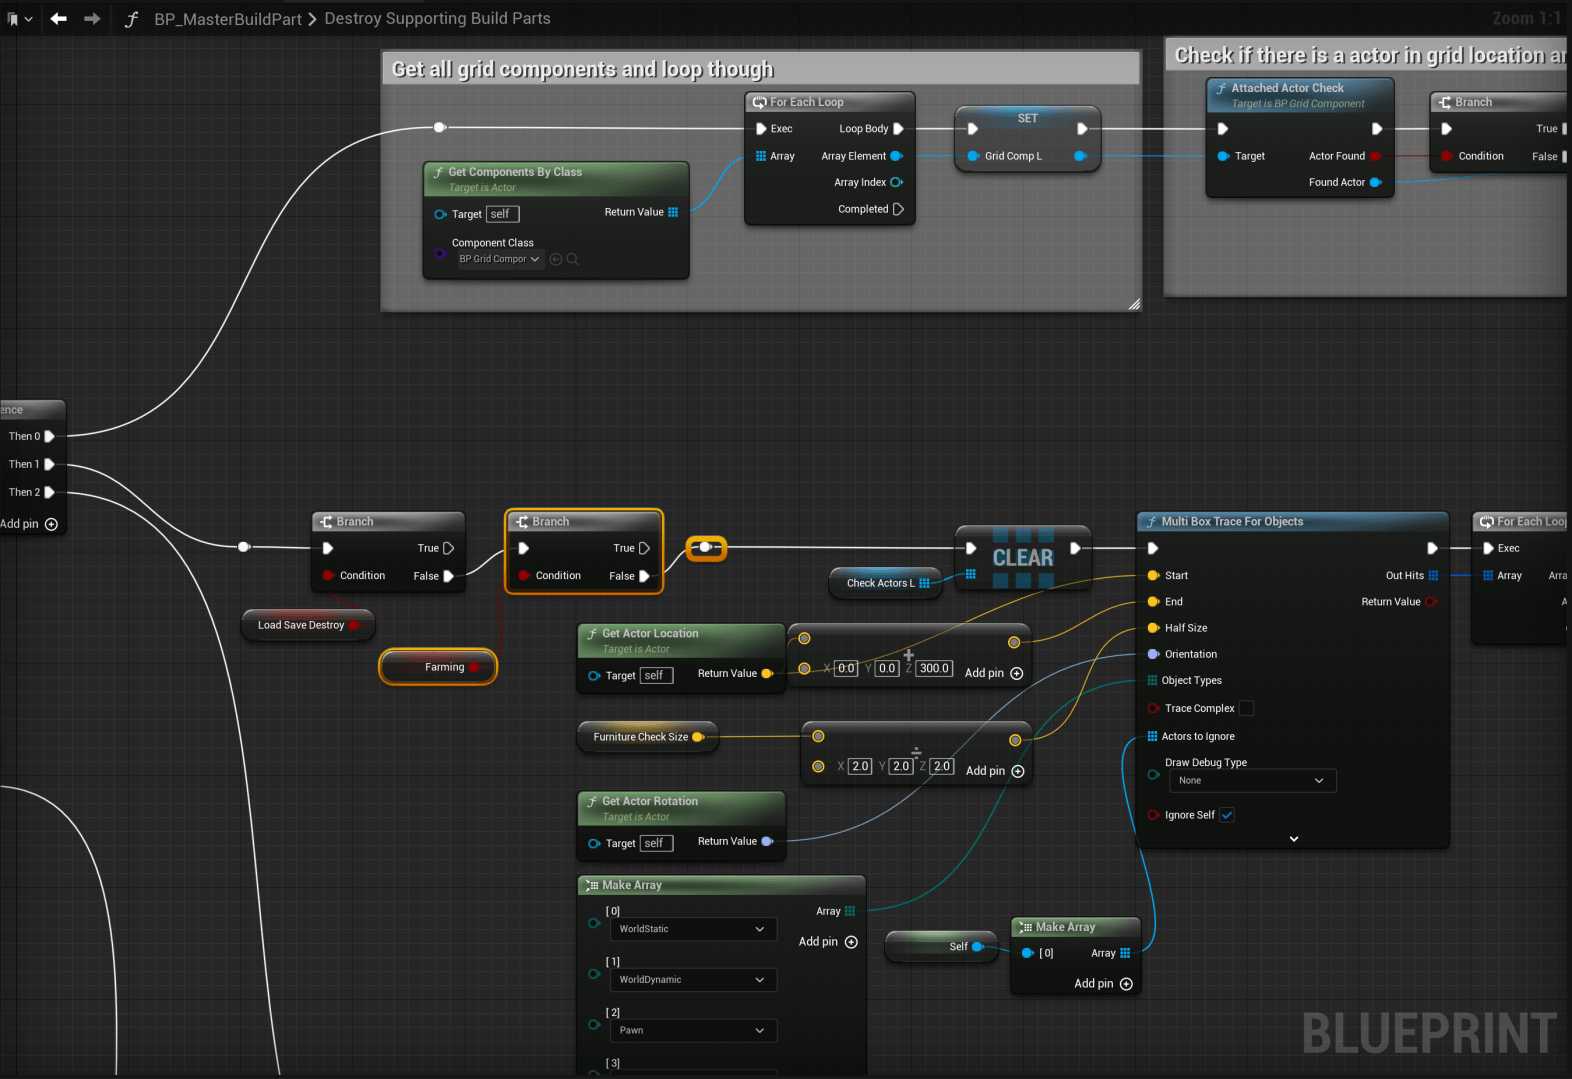Expand advanced pins of Multi Box Trace node
This screenshot has width=1572, height=1079.
1293,839
